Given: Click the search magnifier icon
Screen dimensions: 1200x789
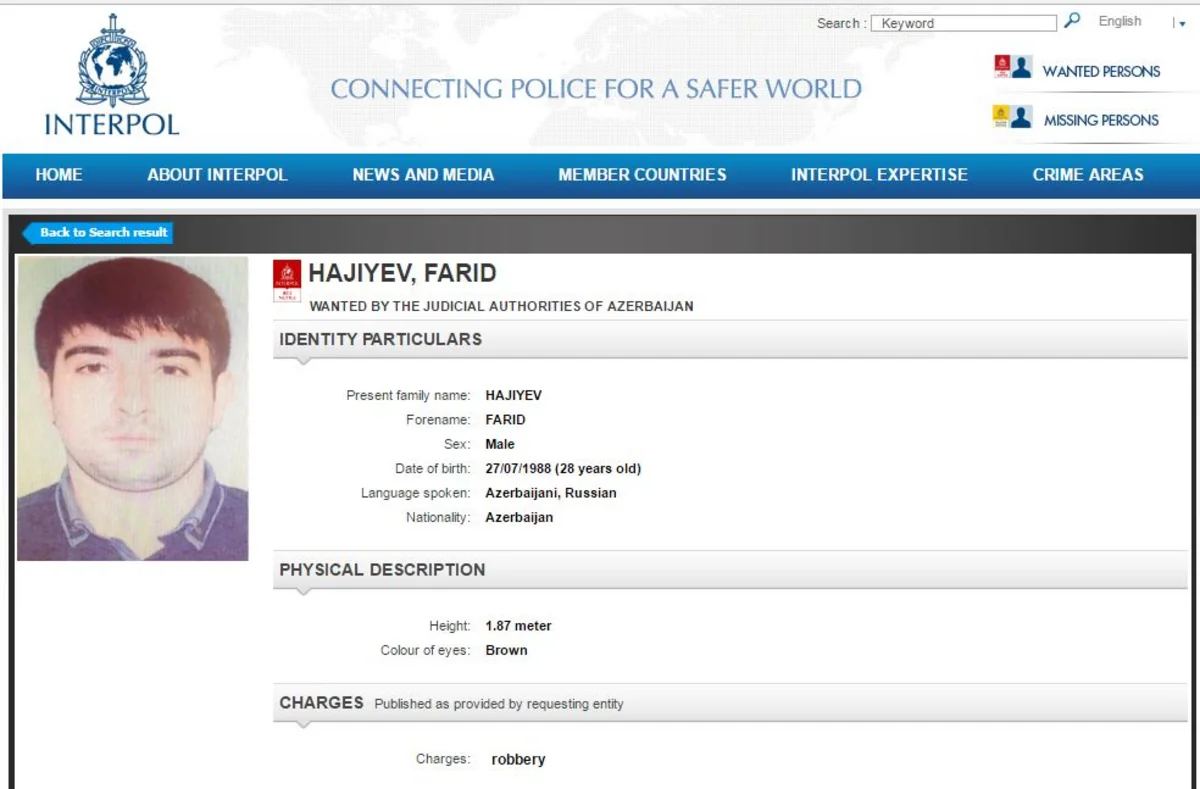Looking at the screenshot, I should point(1073,21).
